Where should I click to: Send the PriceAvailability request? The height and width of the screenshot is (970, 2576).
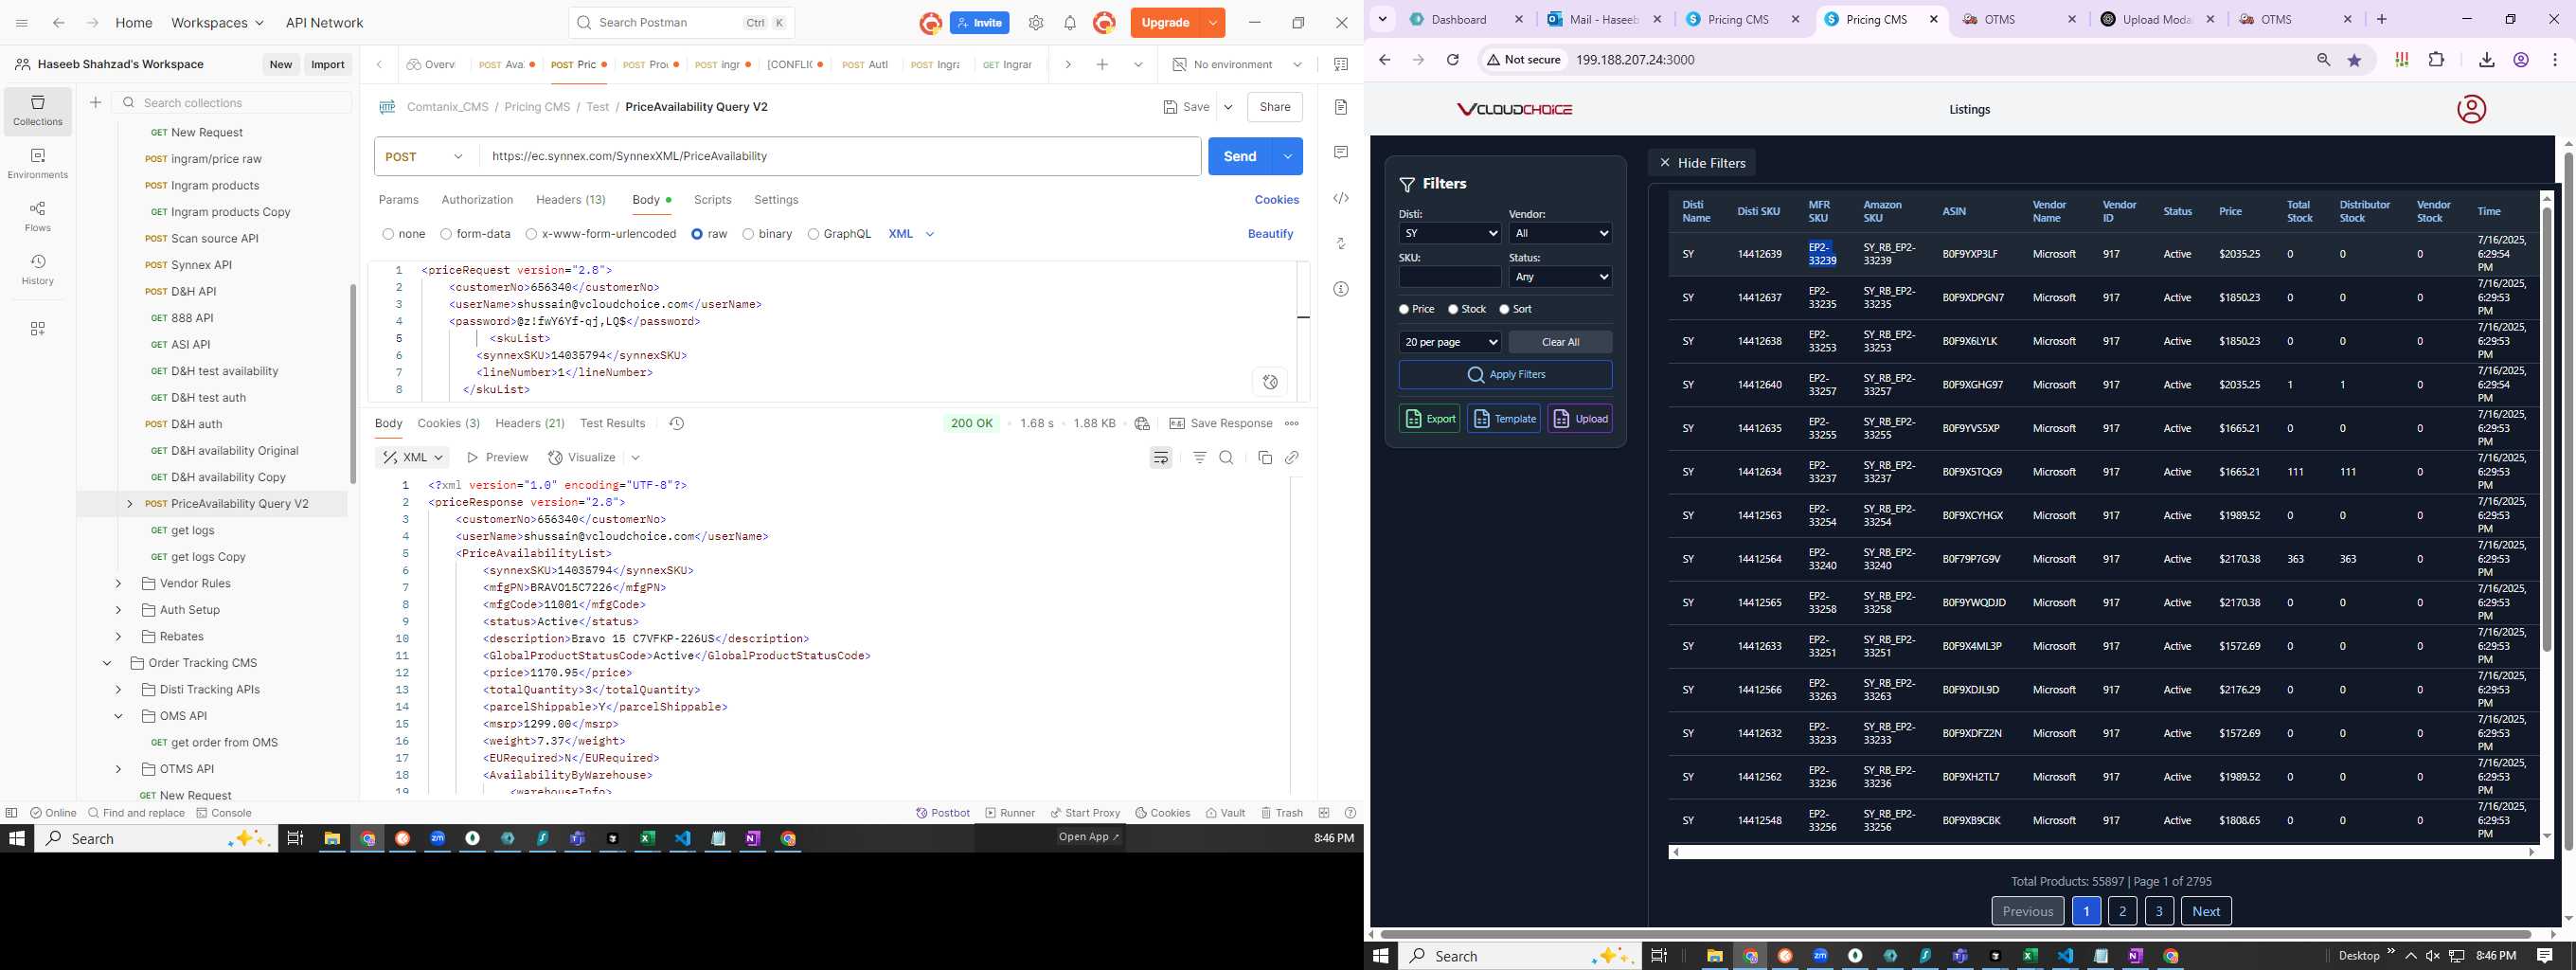coord(1240,156)
